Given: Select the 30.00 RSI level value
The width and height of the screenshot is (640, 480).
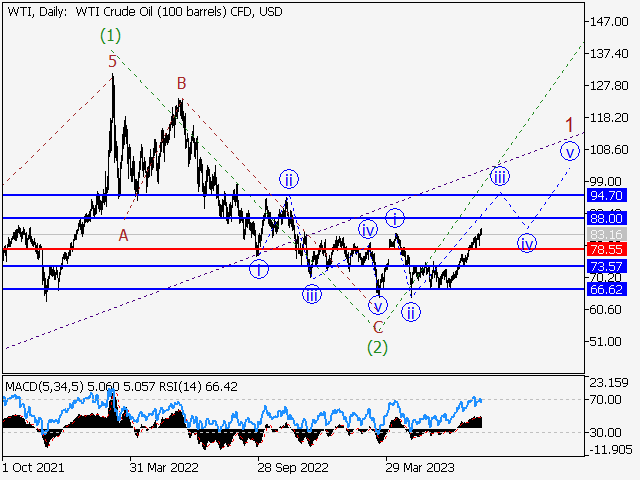Looking at the screenshot, I should (x=606, y=432).
